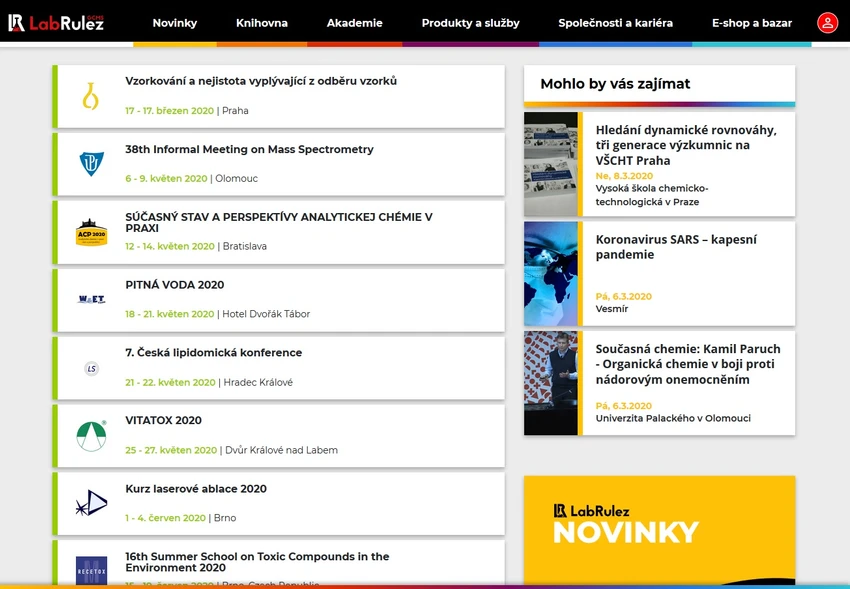This screenshot has height=589, width=850.
Task: Expand the Společnosti a kariéra menu
Action: pyautogui.click(x=615, y=23)
